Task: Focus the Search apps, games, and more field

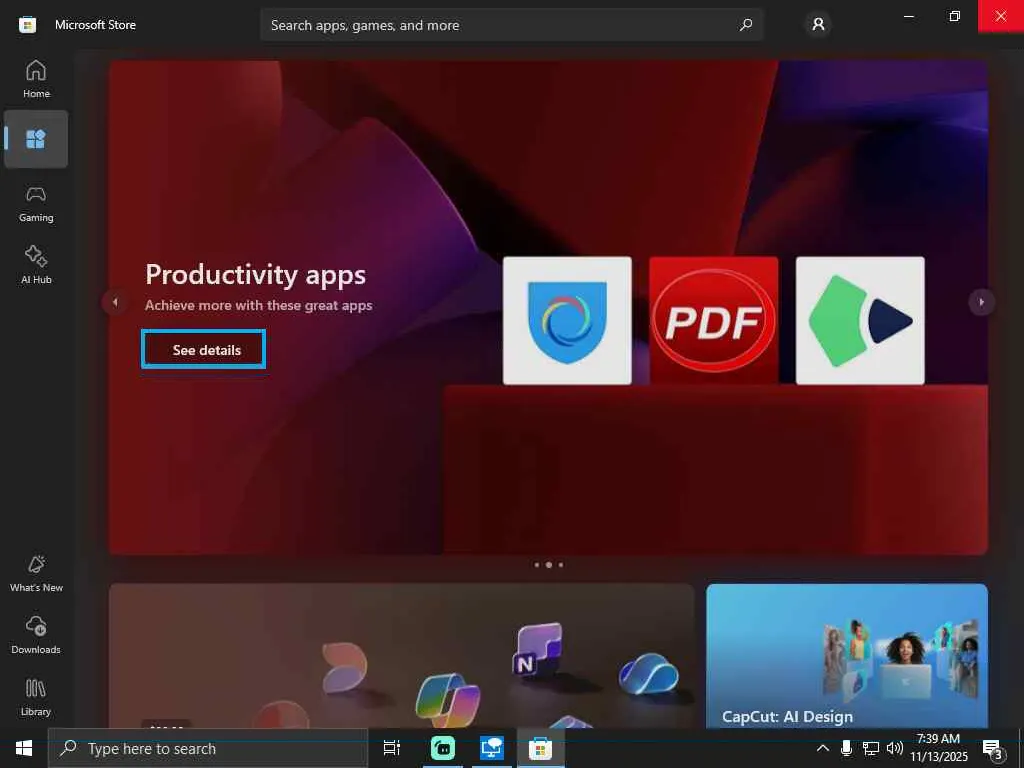Action: click(511, 25)
